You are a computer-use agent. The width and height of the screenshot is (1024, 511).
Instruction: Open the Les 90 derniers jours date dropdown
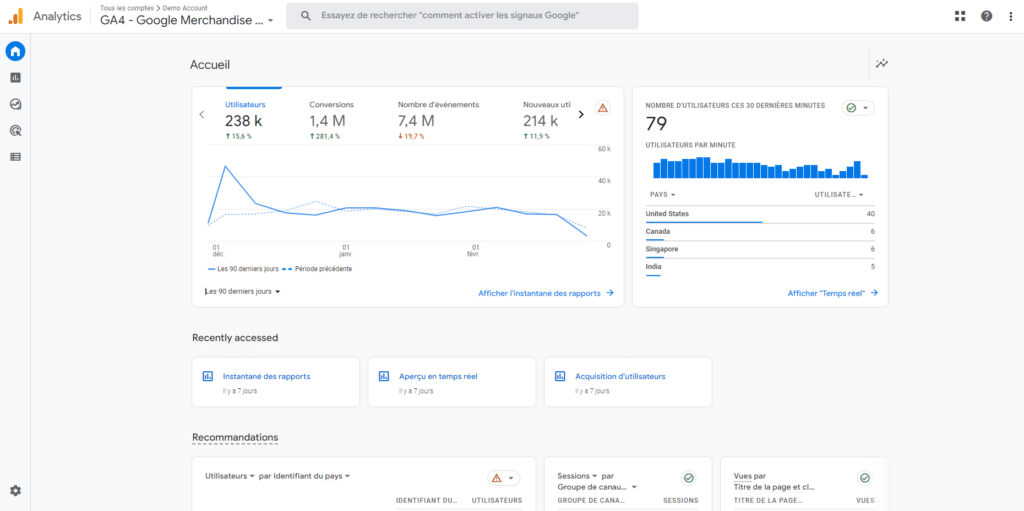(x=243, y=291)
